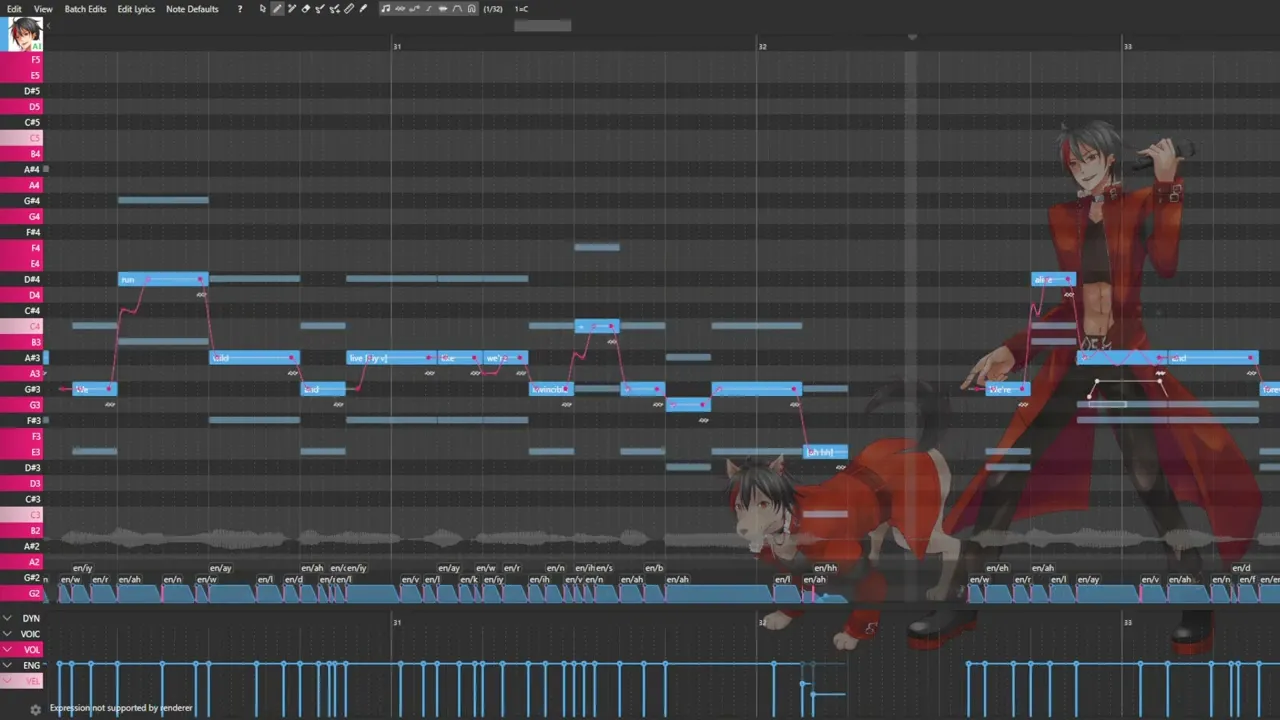The width and height of the screenshot is (1280, 720).
Task: Select the "alive" note on D#4
Action: click(1053, 279)
